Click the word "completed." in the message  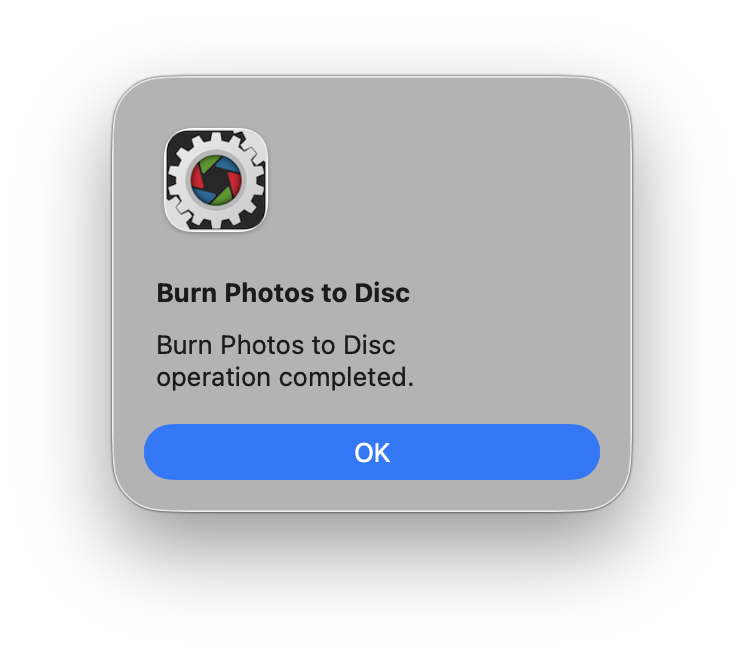(346, 378)
